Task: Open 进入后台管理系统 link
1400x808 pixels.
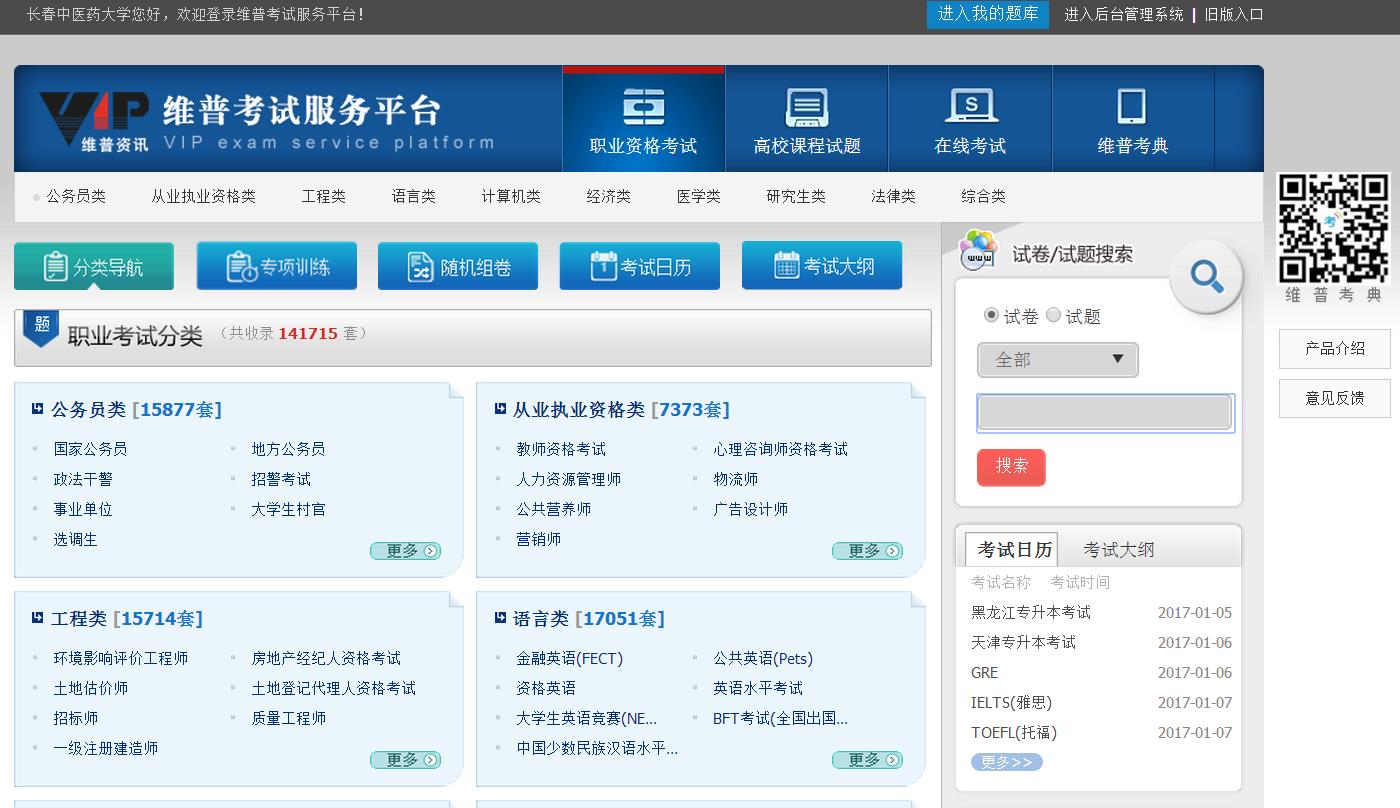Action: 1124,14
